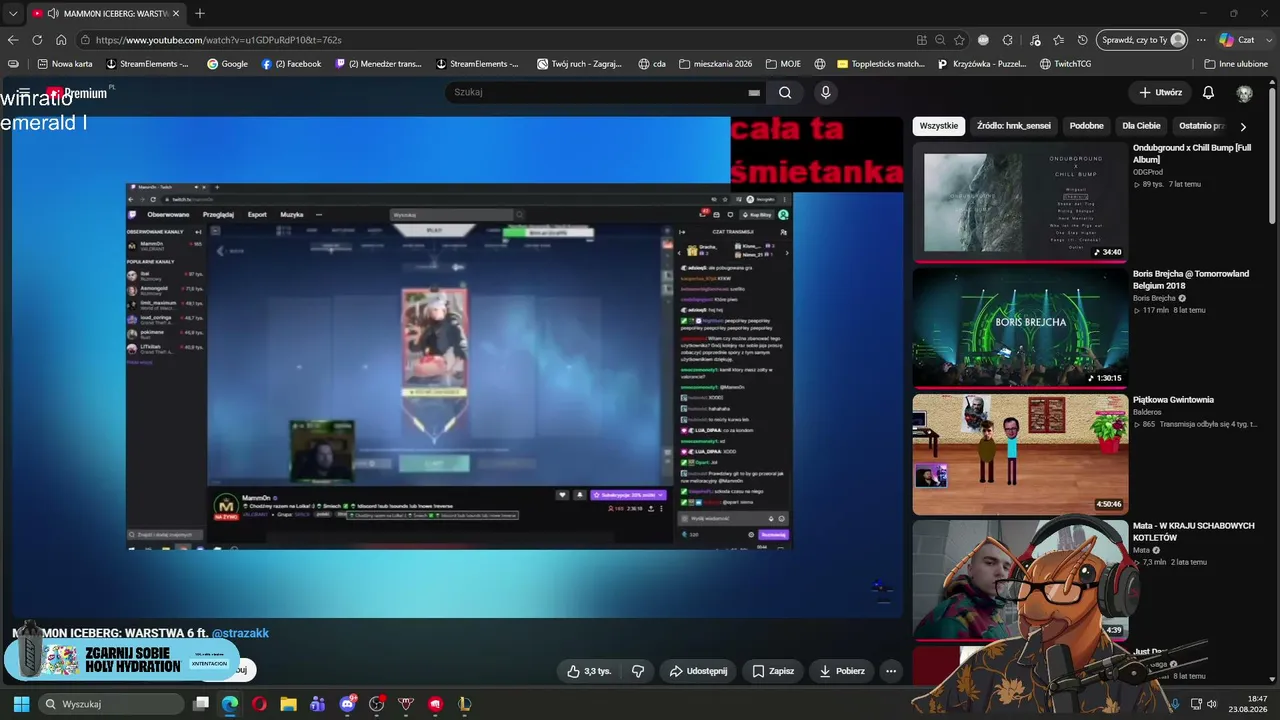This screenshot has width=1280, height=720.
Task: Open the browser home page
Action: (x=61, y=40)
